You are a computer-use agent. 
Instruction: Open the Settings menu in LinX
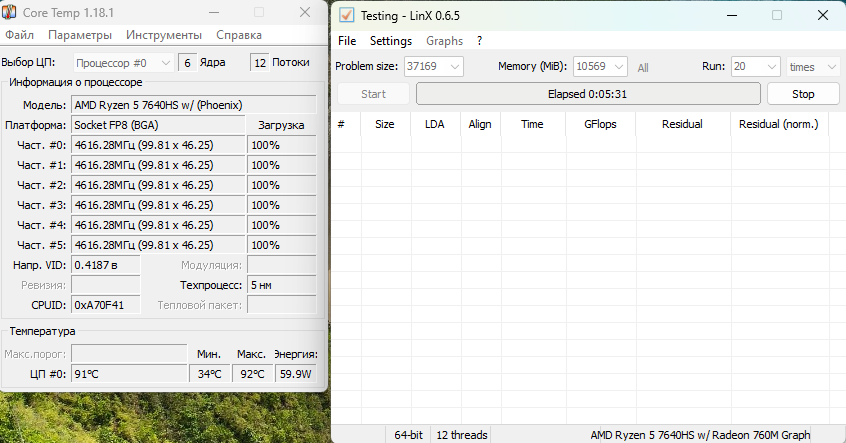391,41
